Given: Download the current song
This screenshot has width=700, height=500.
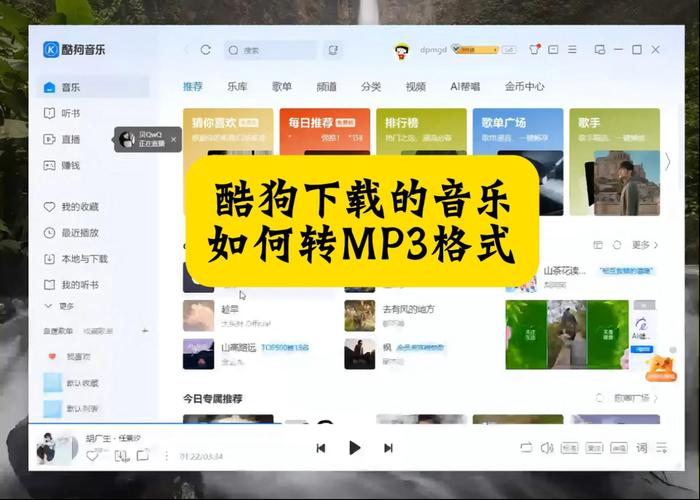Looking at the screenshot, I should 121,456.
